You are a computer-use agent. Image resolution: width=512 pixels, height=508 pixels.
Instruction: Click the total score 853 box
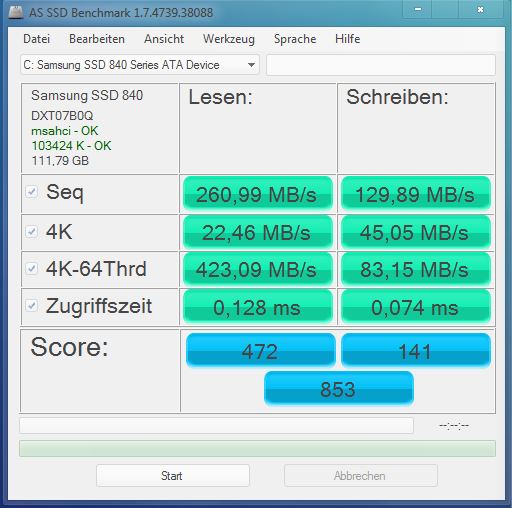(339, 389)
